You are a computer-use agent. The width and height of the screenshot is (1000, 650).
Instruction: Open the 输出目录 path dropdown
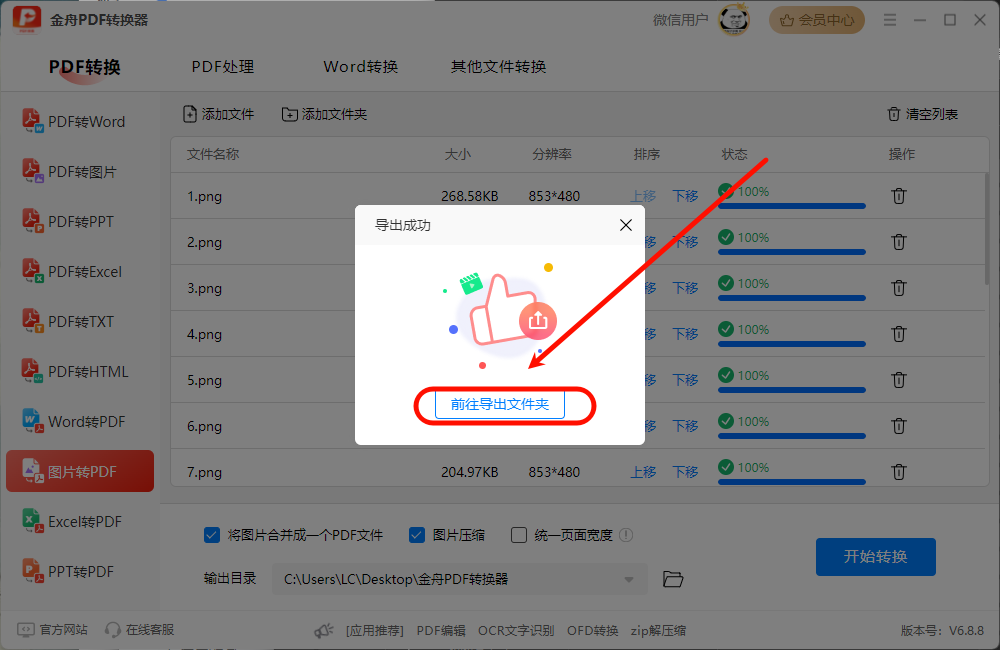[x=630, y=579]
